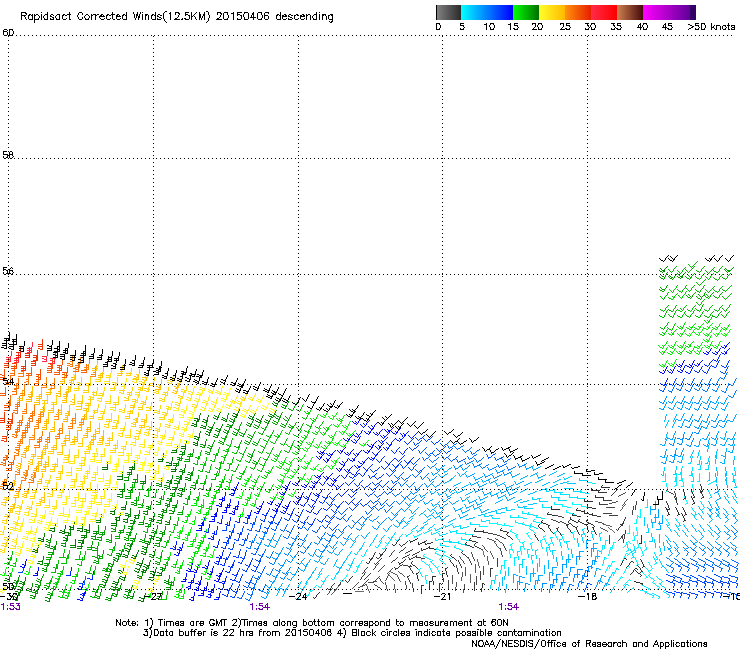Viewport: 740px width, 650px height.
Task: Click the cyan 5-10 knots legend color
Action: pos(473,12)
